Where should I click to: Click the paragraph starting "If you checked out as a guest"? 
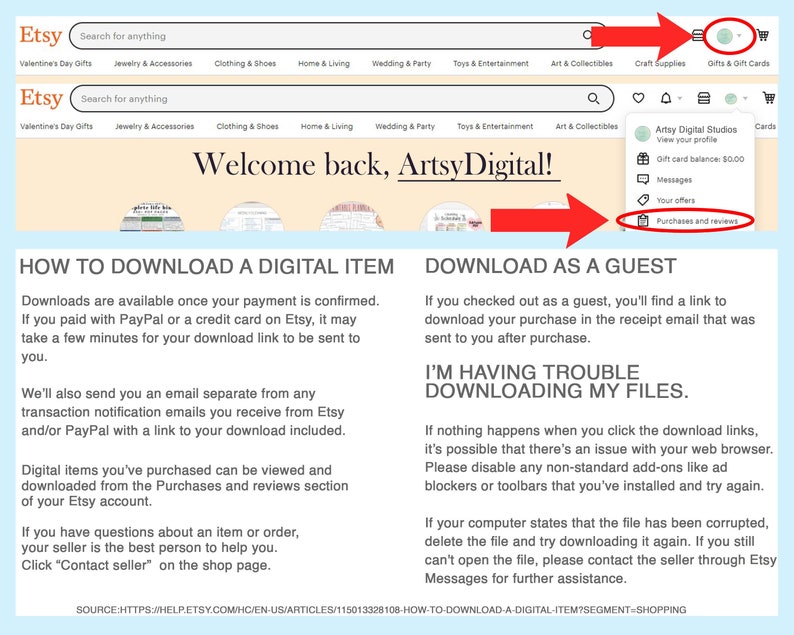click(590, 319)
